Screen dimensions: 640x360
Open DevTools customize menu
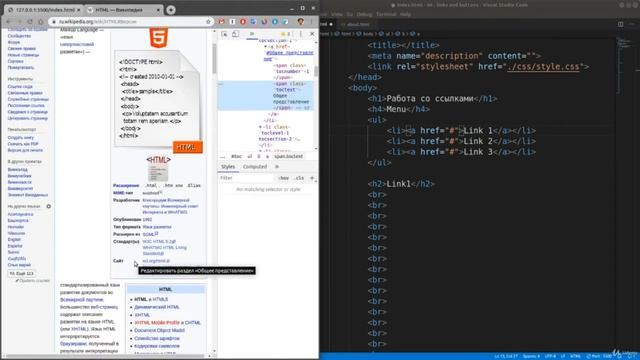[301, 34]
